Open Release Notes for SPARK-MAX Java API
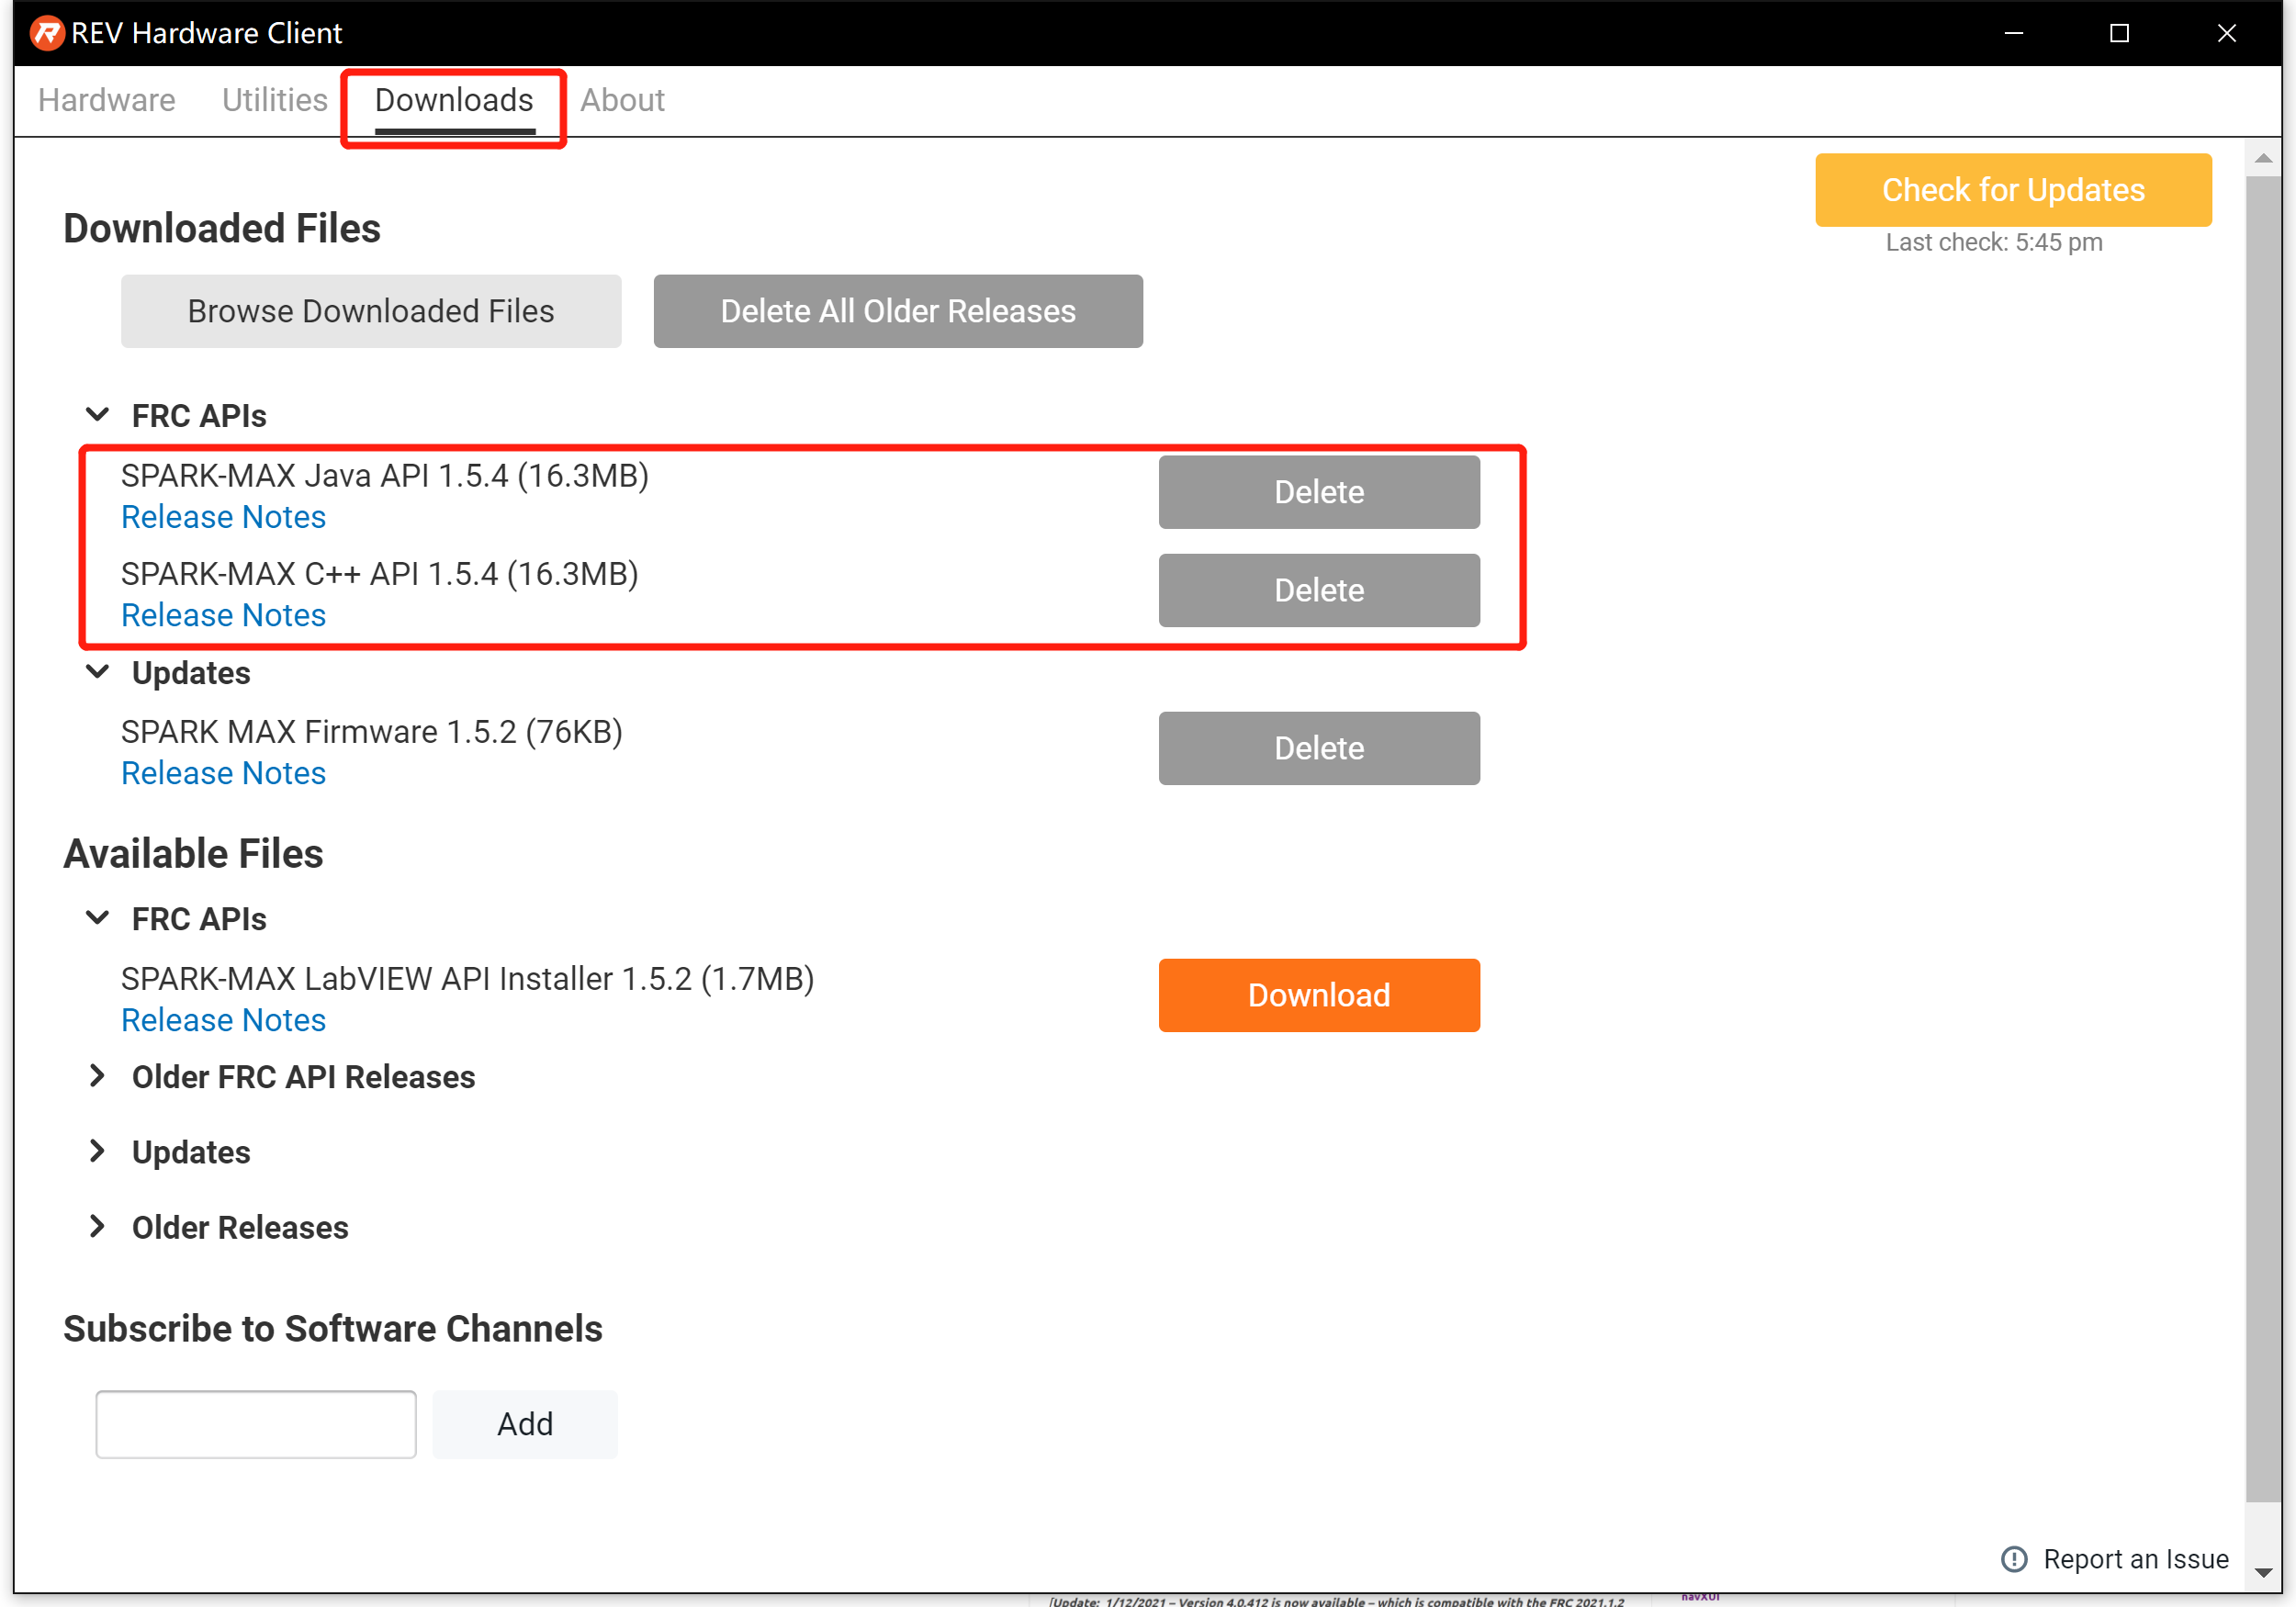 [223, 517]
